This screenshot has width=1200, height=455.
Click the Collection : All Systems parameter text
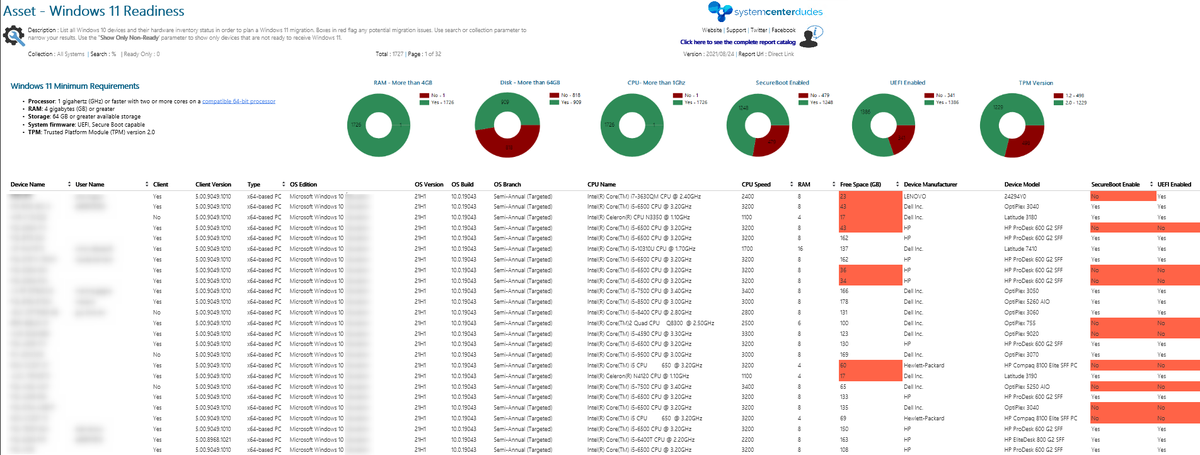click(x=57, y=54)
